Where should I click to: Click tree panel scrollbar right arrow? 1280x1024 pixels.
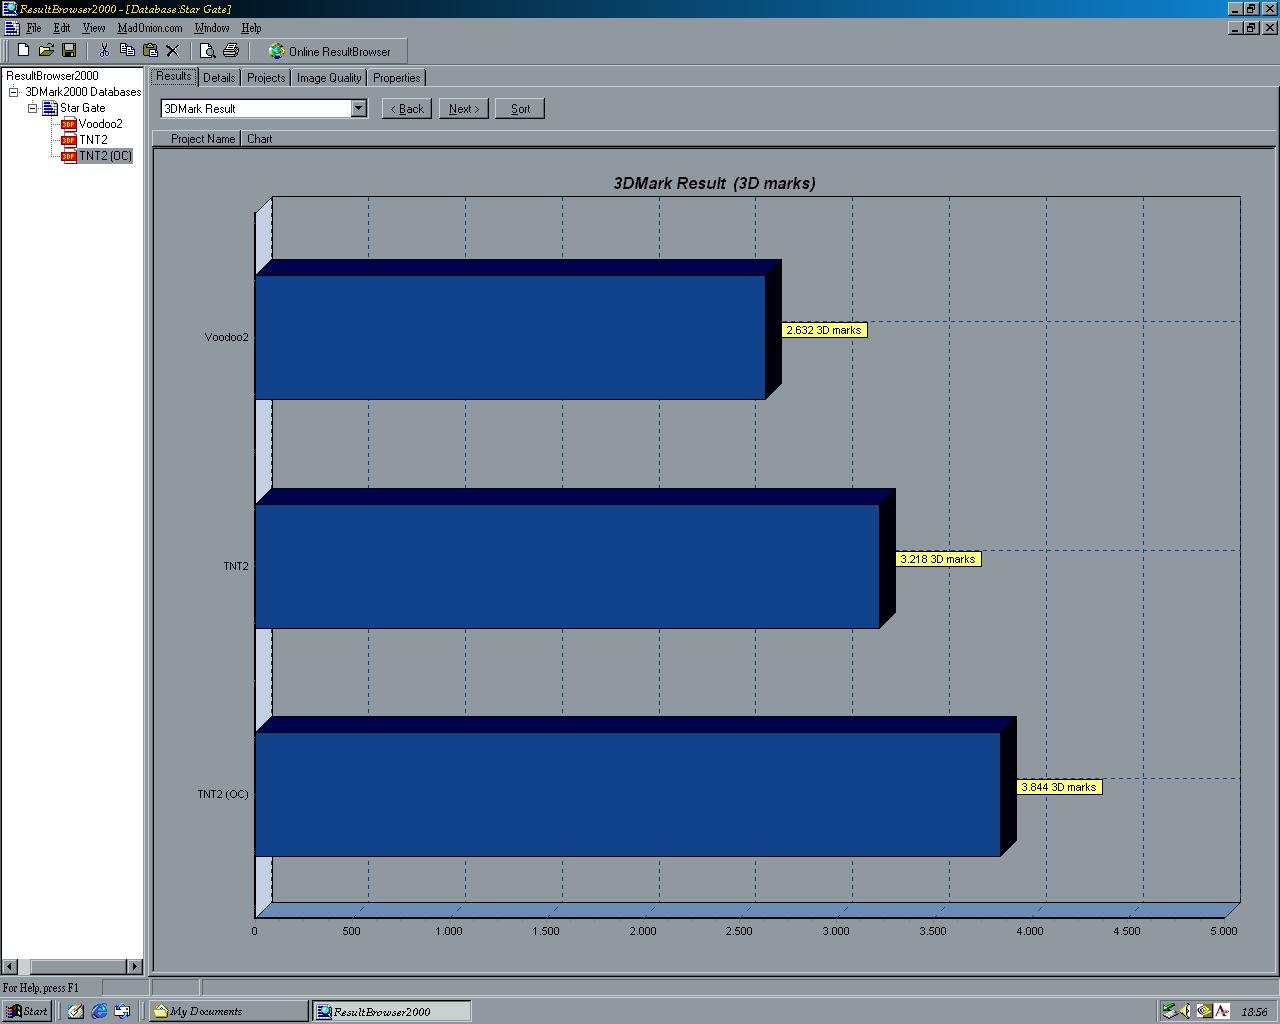pos(135,966)
